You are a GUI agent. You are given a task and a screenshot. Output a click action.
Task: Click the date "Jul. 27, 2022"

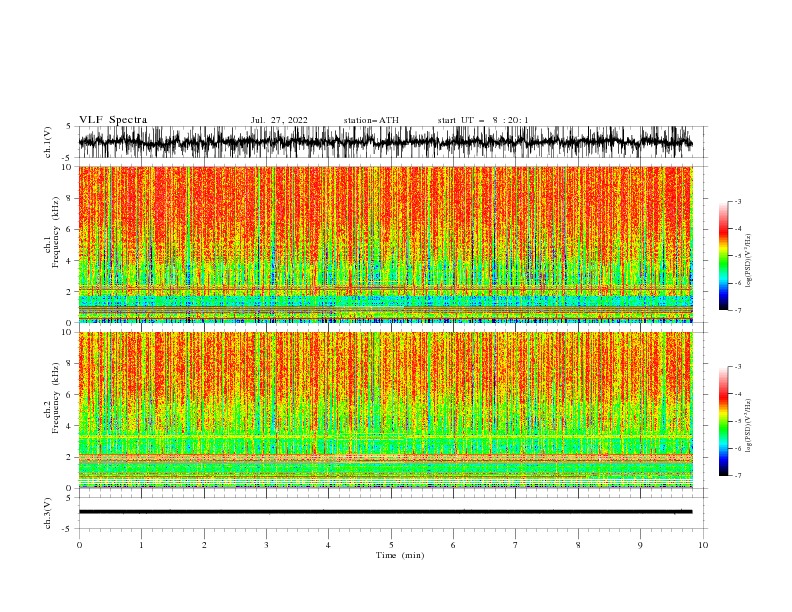(x=279, y=120)
